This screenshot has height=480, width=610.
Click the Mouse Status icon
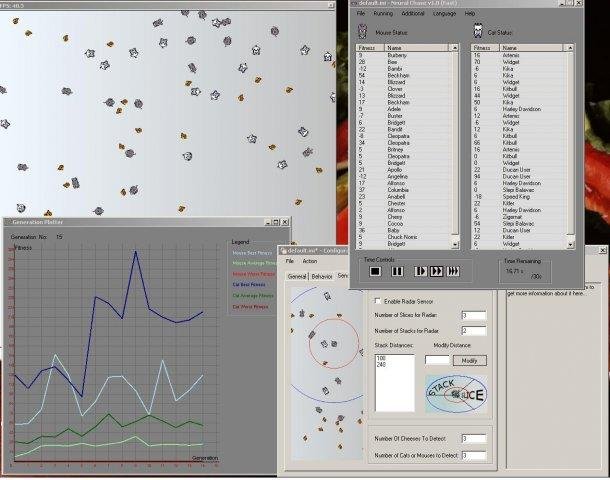point(363,32)
